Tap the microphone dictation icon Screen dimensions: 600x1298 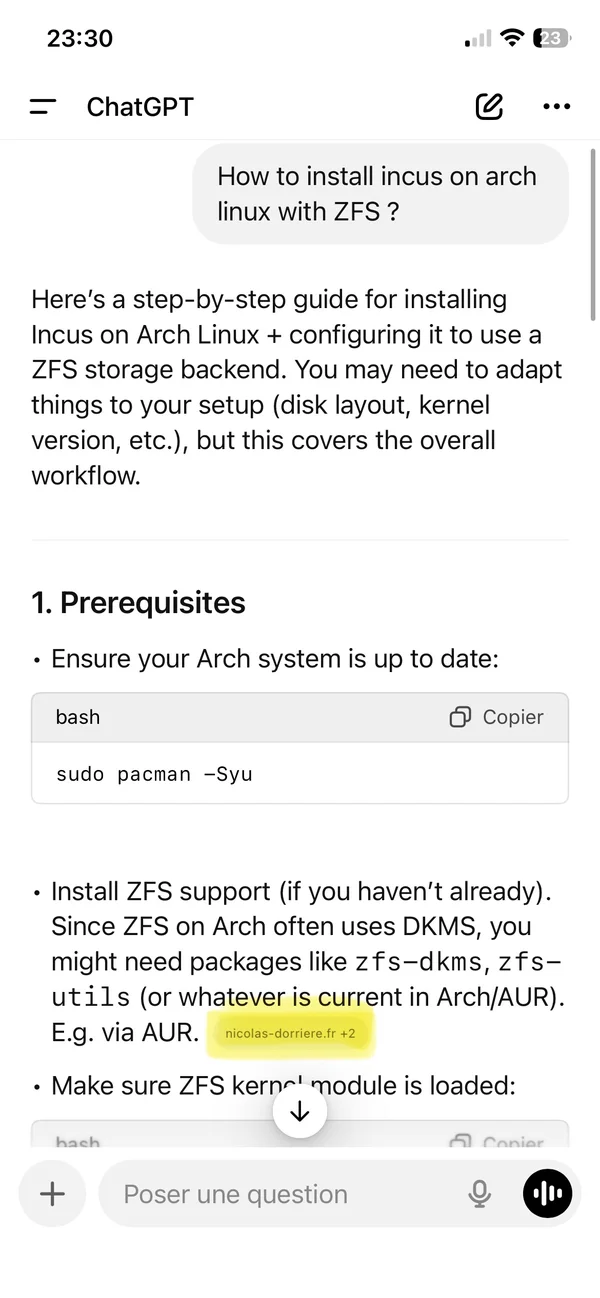pyautogui.click(x=480, y=1193)
